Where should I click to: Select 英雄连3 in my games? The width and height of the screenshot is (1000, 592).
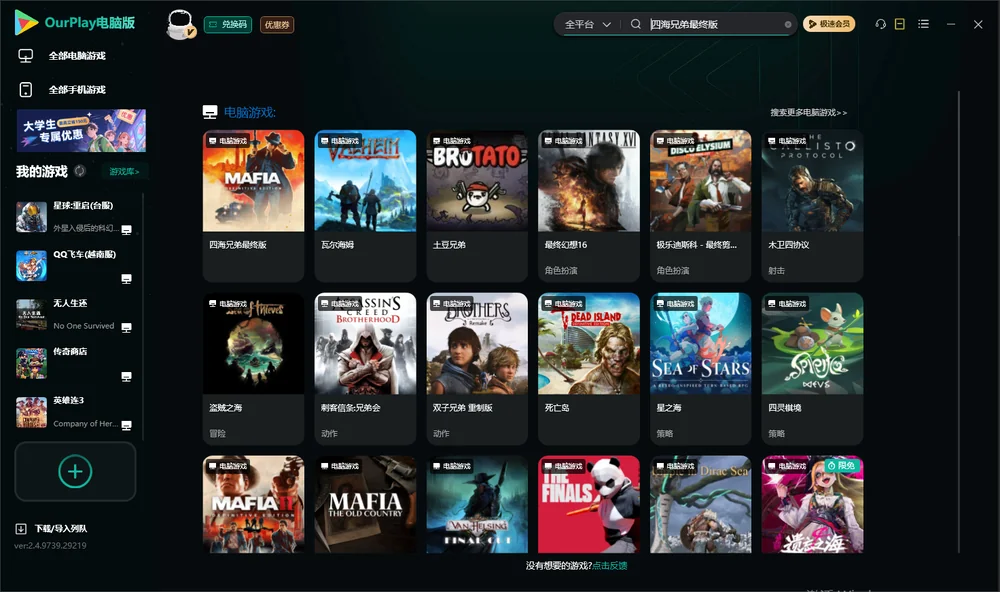click(75, 412)
